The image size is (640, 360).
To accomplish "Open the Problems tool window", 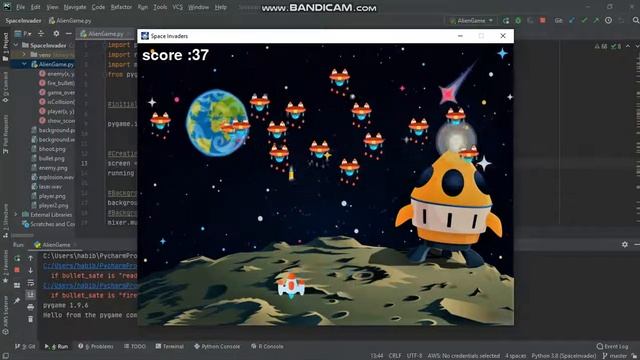I will (x=96, y=346).
